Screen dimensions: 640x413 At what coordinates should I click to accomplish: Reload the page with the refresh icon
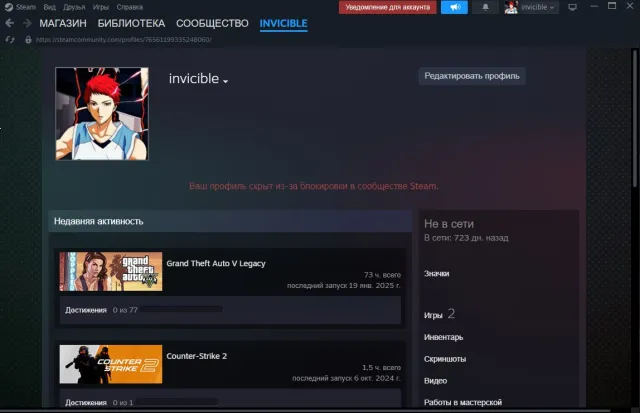tap(10, 40)
